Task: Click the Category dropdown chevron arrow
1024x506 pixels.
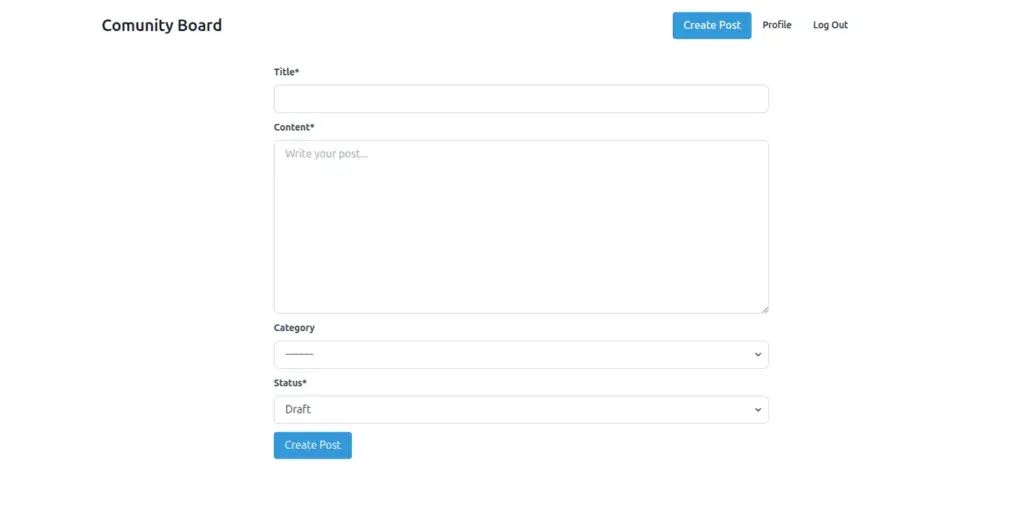Action: point(757,354)
